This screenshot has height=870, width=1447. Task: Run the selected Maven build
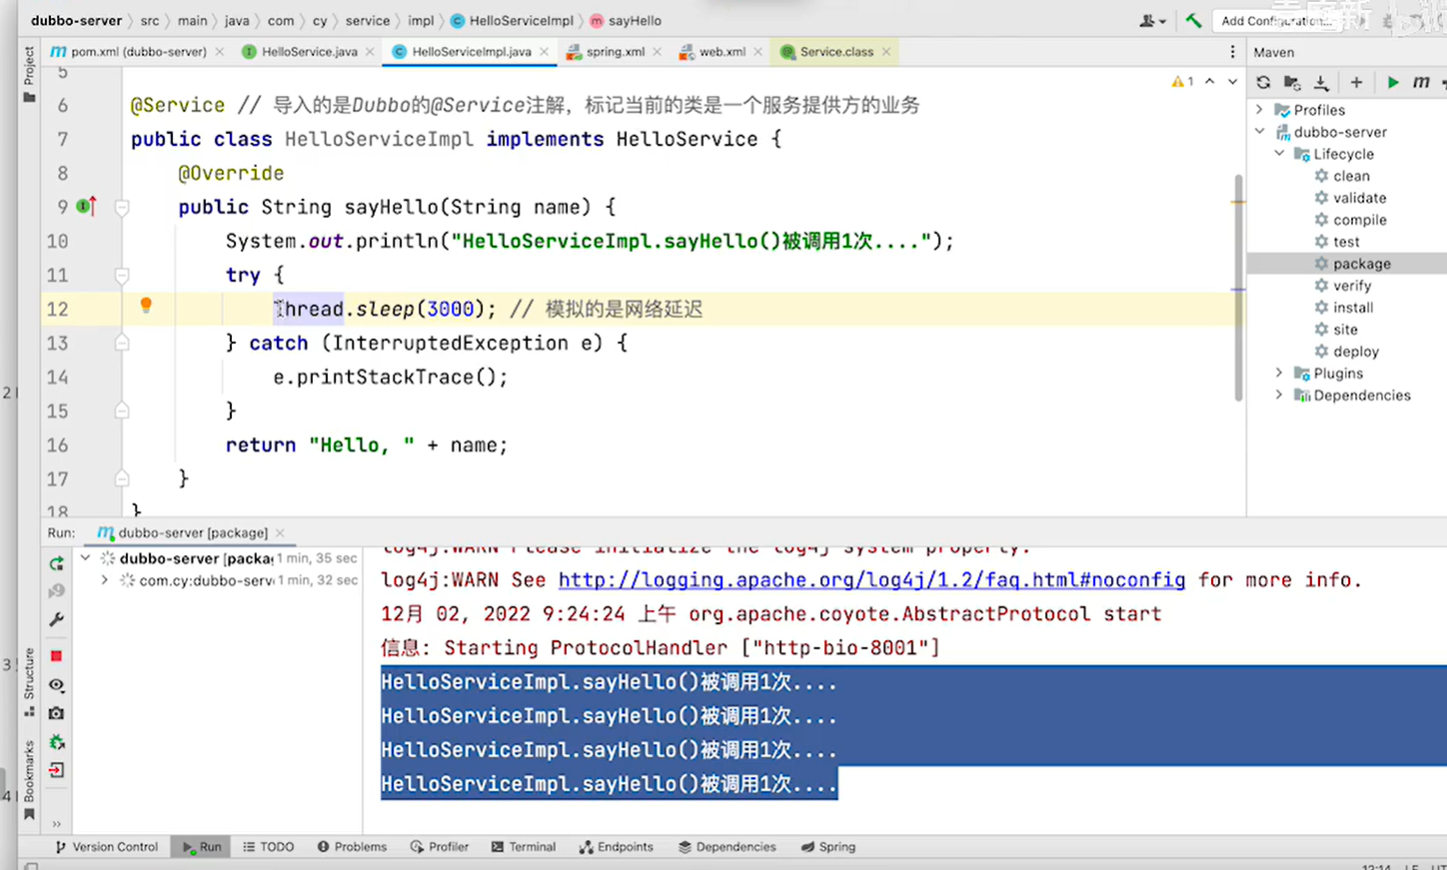pyautogui.click(x=1392, y=83)
